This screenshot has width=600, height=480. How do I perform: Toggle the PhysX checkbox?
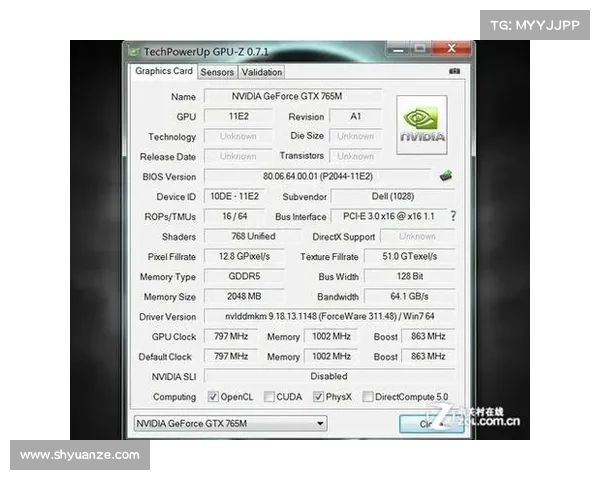coord(318,396)
